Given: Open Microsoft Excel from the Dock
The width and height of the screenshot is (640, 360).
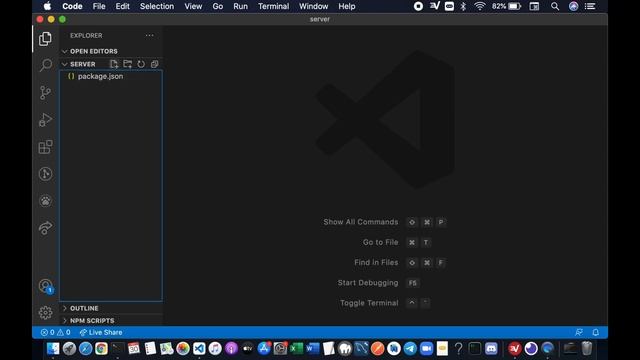Looking at the screenshot, I should pyautogui.click(x=296, y=349).
